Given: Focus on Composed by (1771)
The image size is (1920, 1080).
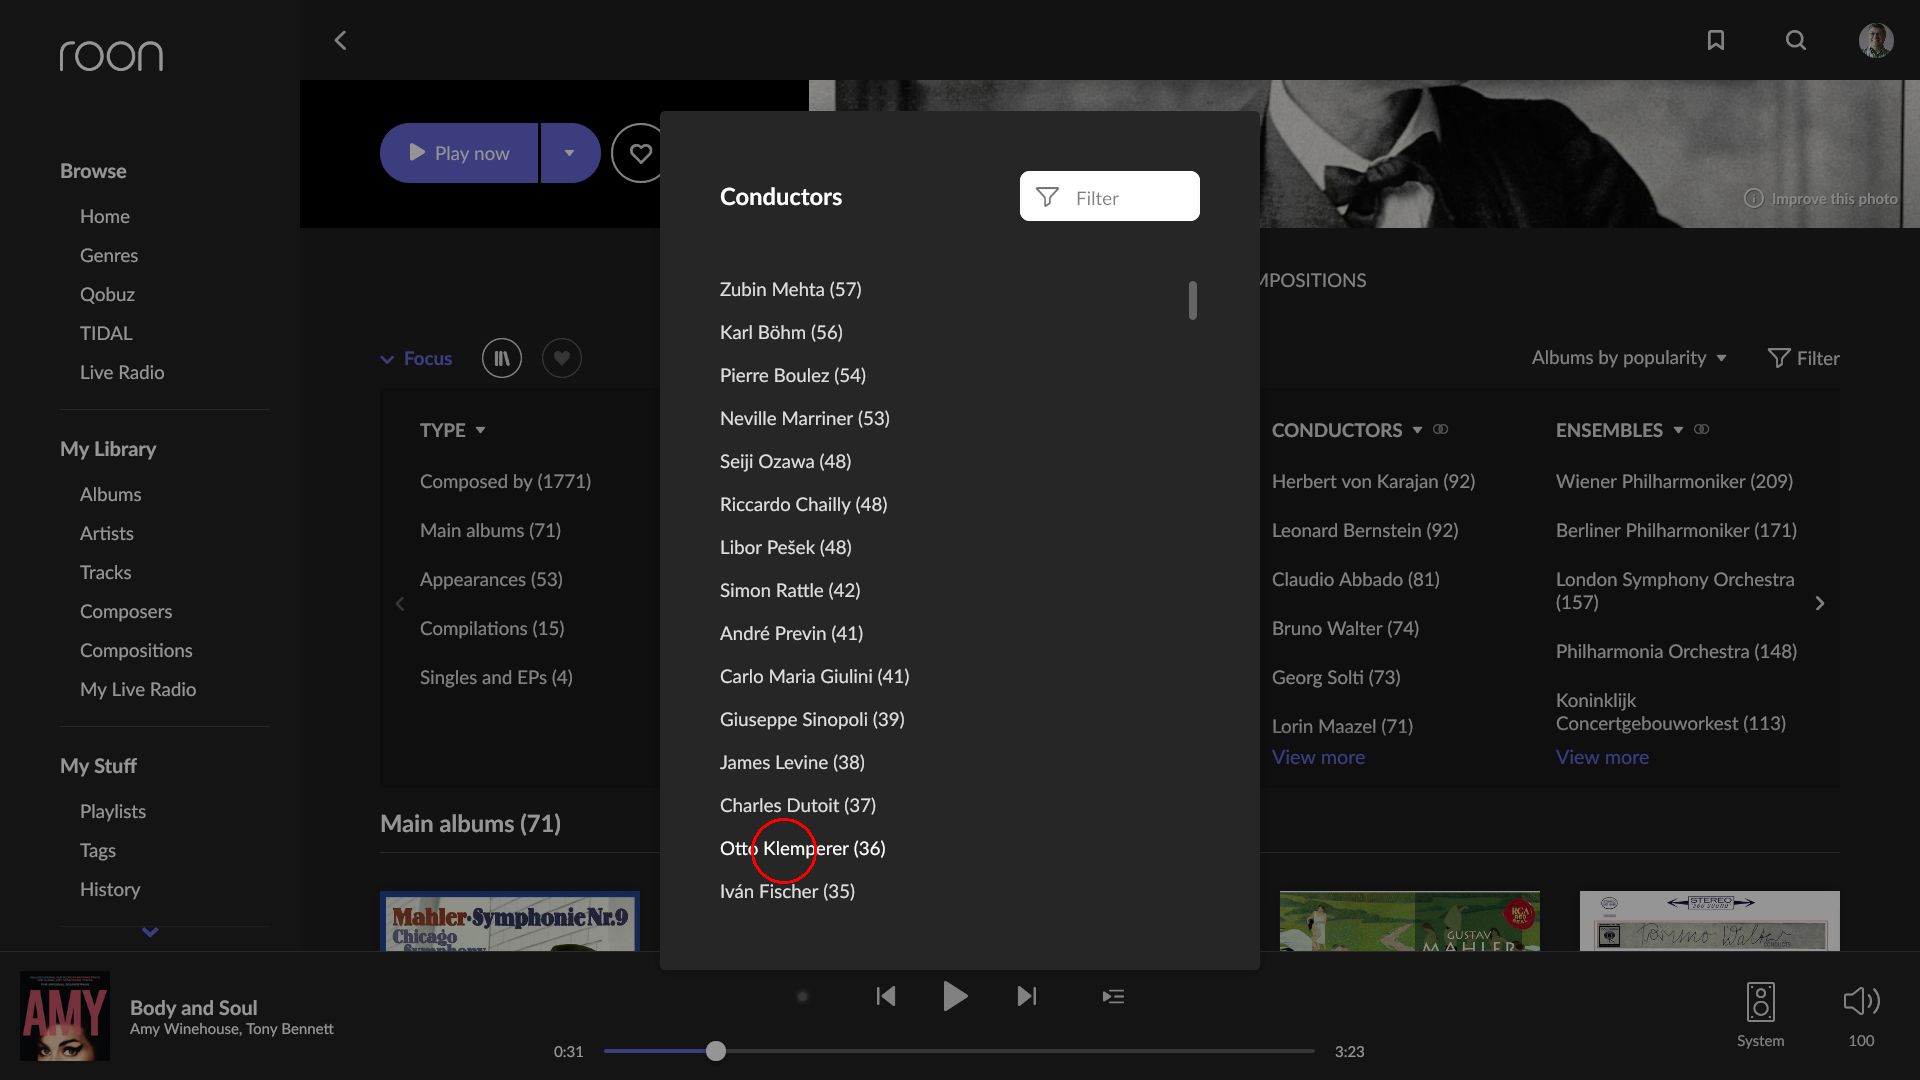Looking at the screenshot, I should (x=505, y=481).
